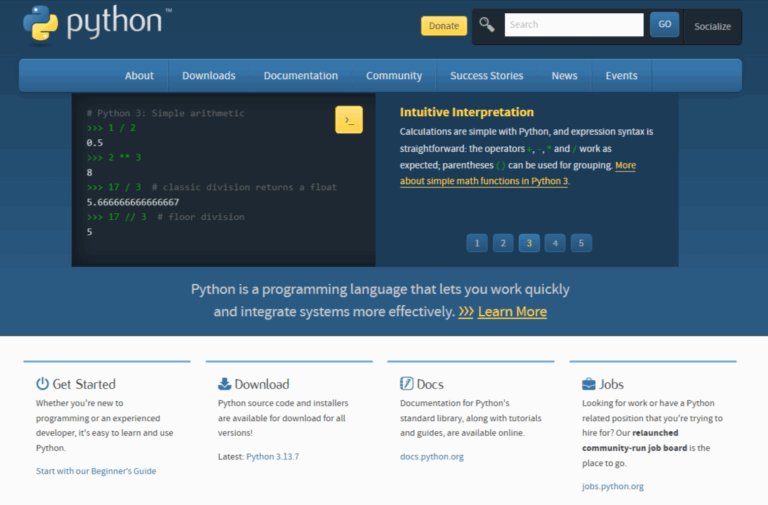Click the Download heading
Screen dimensions: 768x505
point(262,384)
